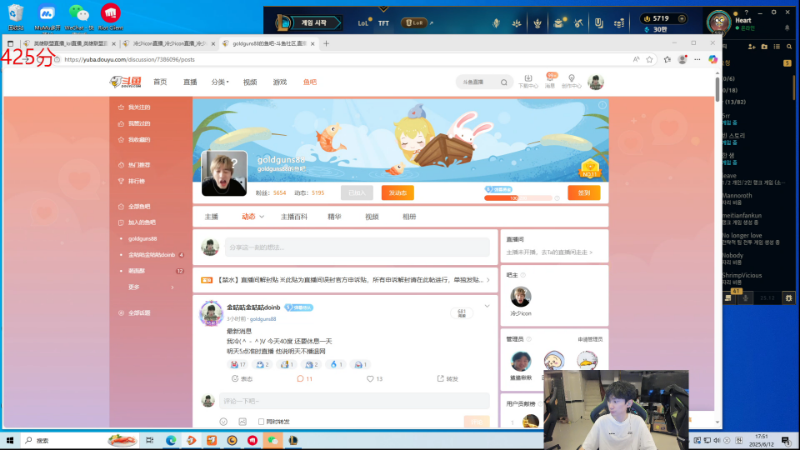800x450 pixels.
Task: Open 加入的鱼吧 in sidebar
Action: [137, 222]
